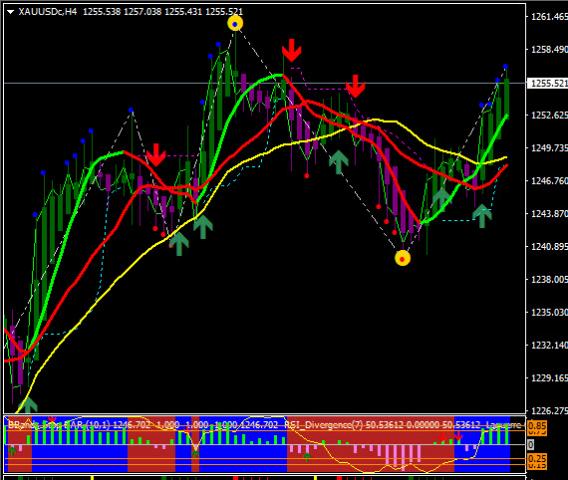The image size is (568, 480).
Task: Click the orange 0.25 level label
Action: point(537,458)
